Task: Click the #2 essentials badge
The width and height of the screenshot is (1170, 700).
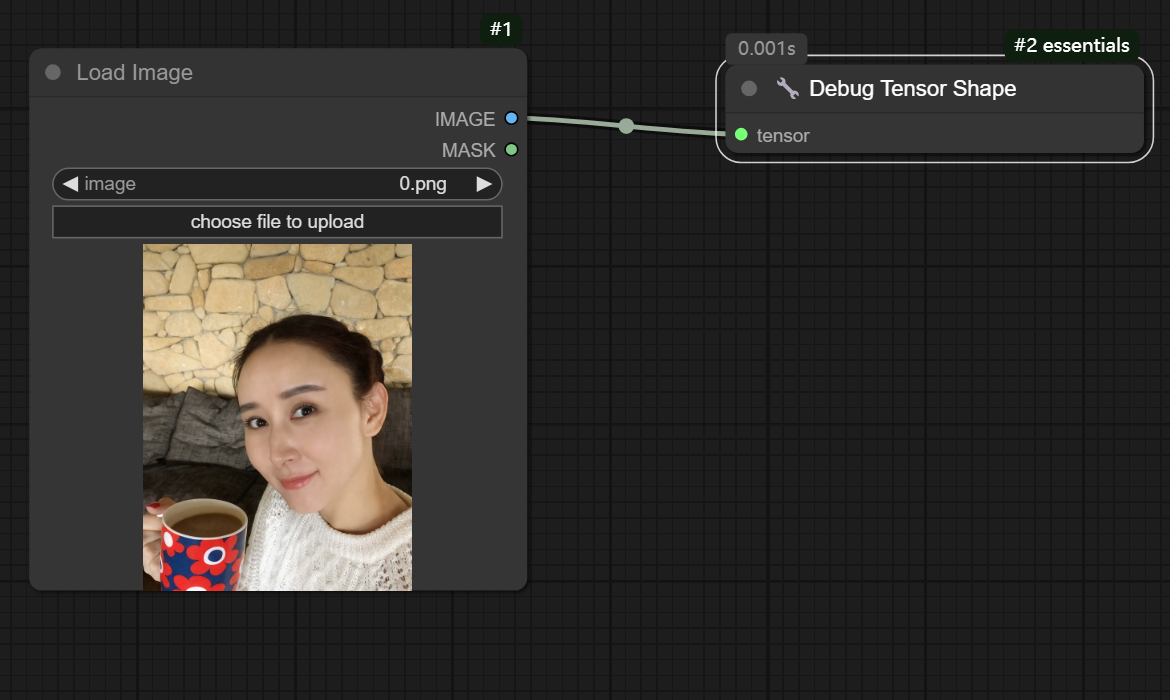Action: (x=1071, y=45)
